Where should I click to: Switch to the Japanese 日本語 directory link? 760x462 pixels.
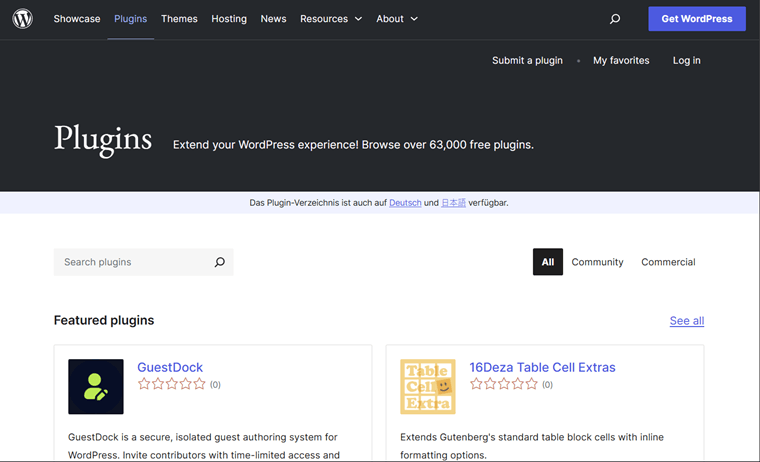click(x=453, y=203)
